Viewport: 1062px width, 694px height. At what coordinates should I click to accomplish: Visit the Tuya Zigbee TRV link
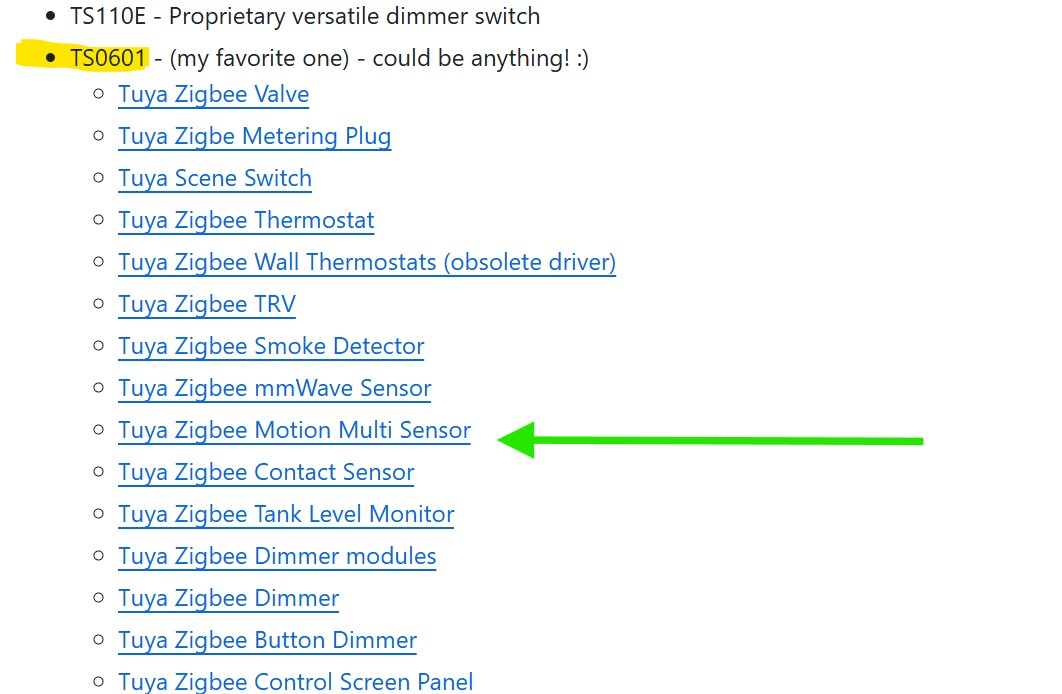click(207, 304)
